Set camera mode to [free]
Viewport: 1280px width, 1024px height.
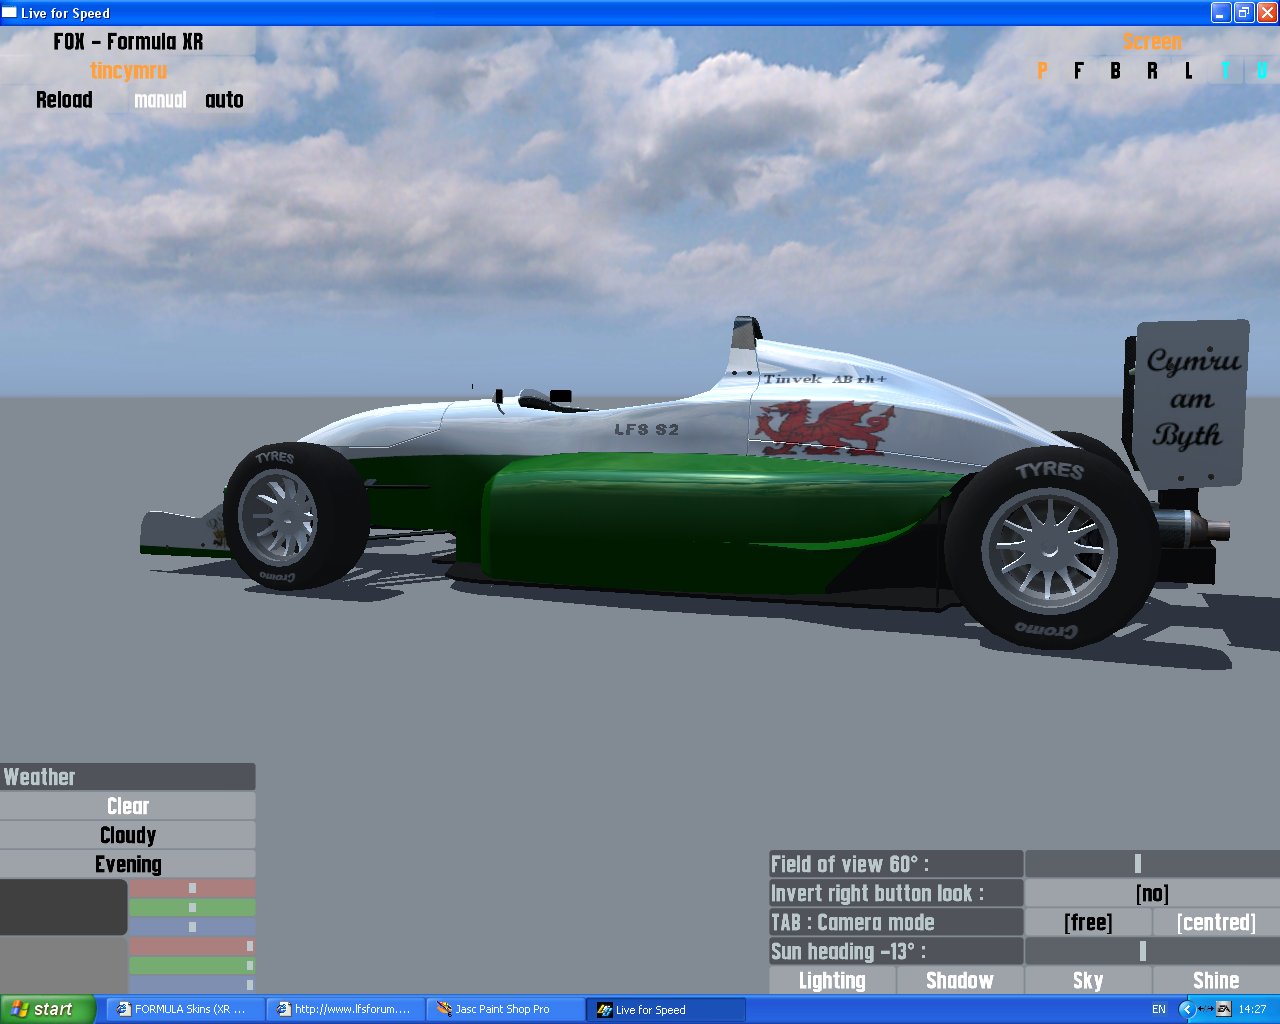[1088, 922]
